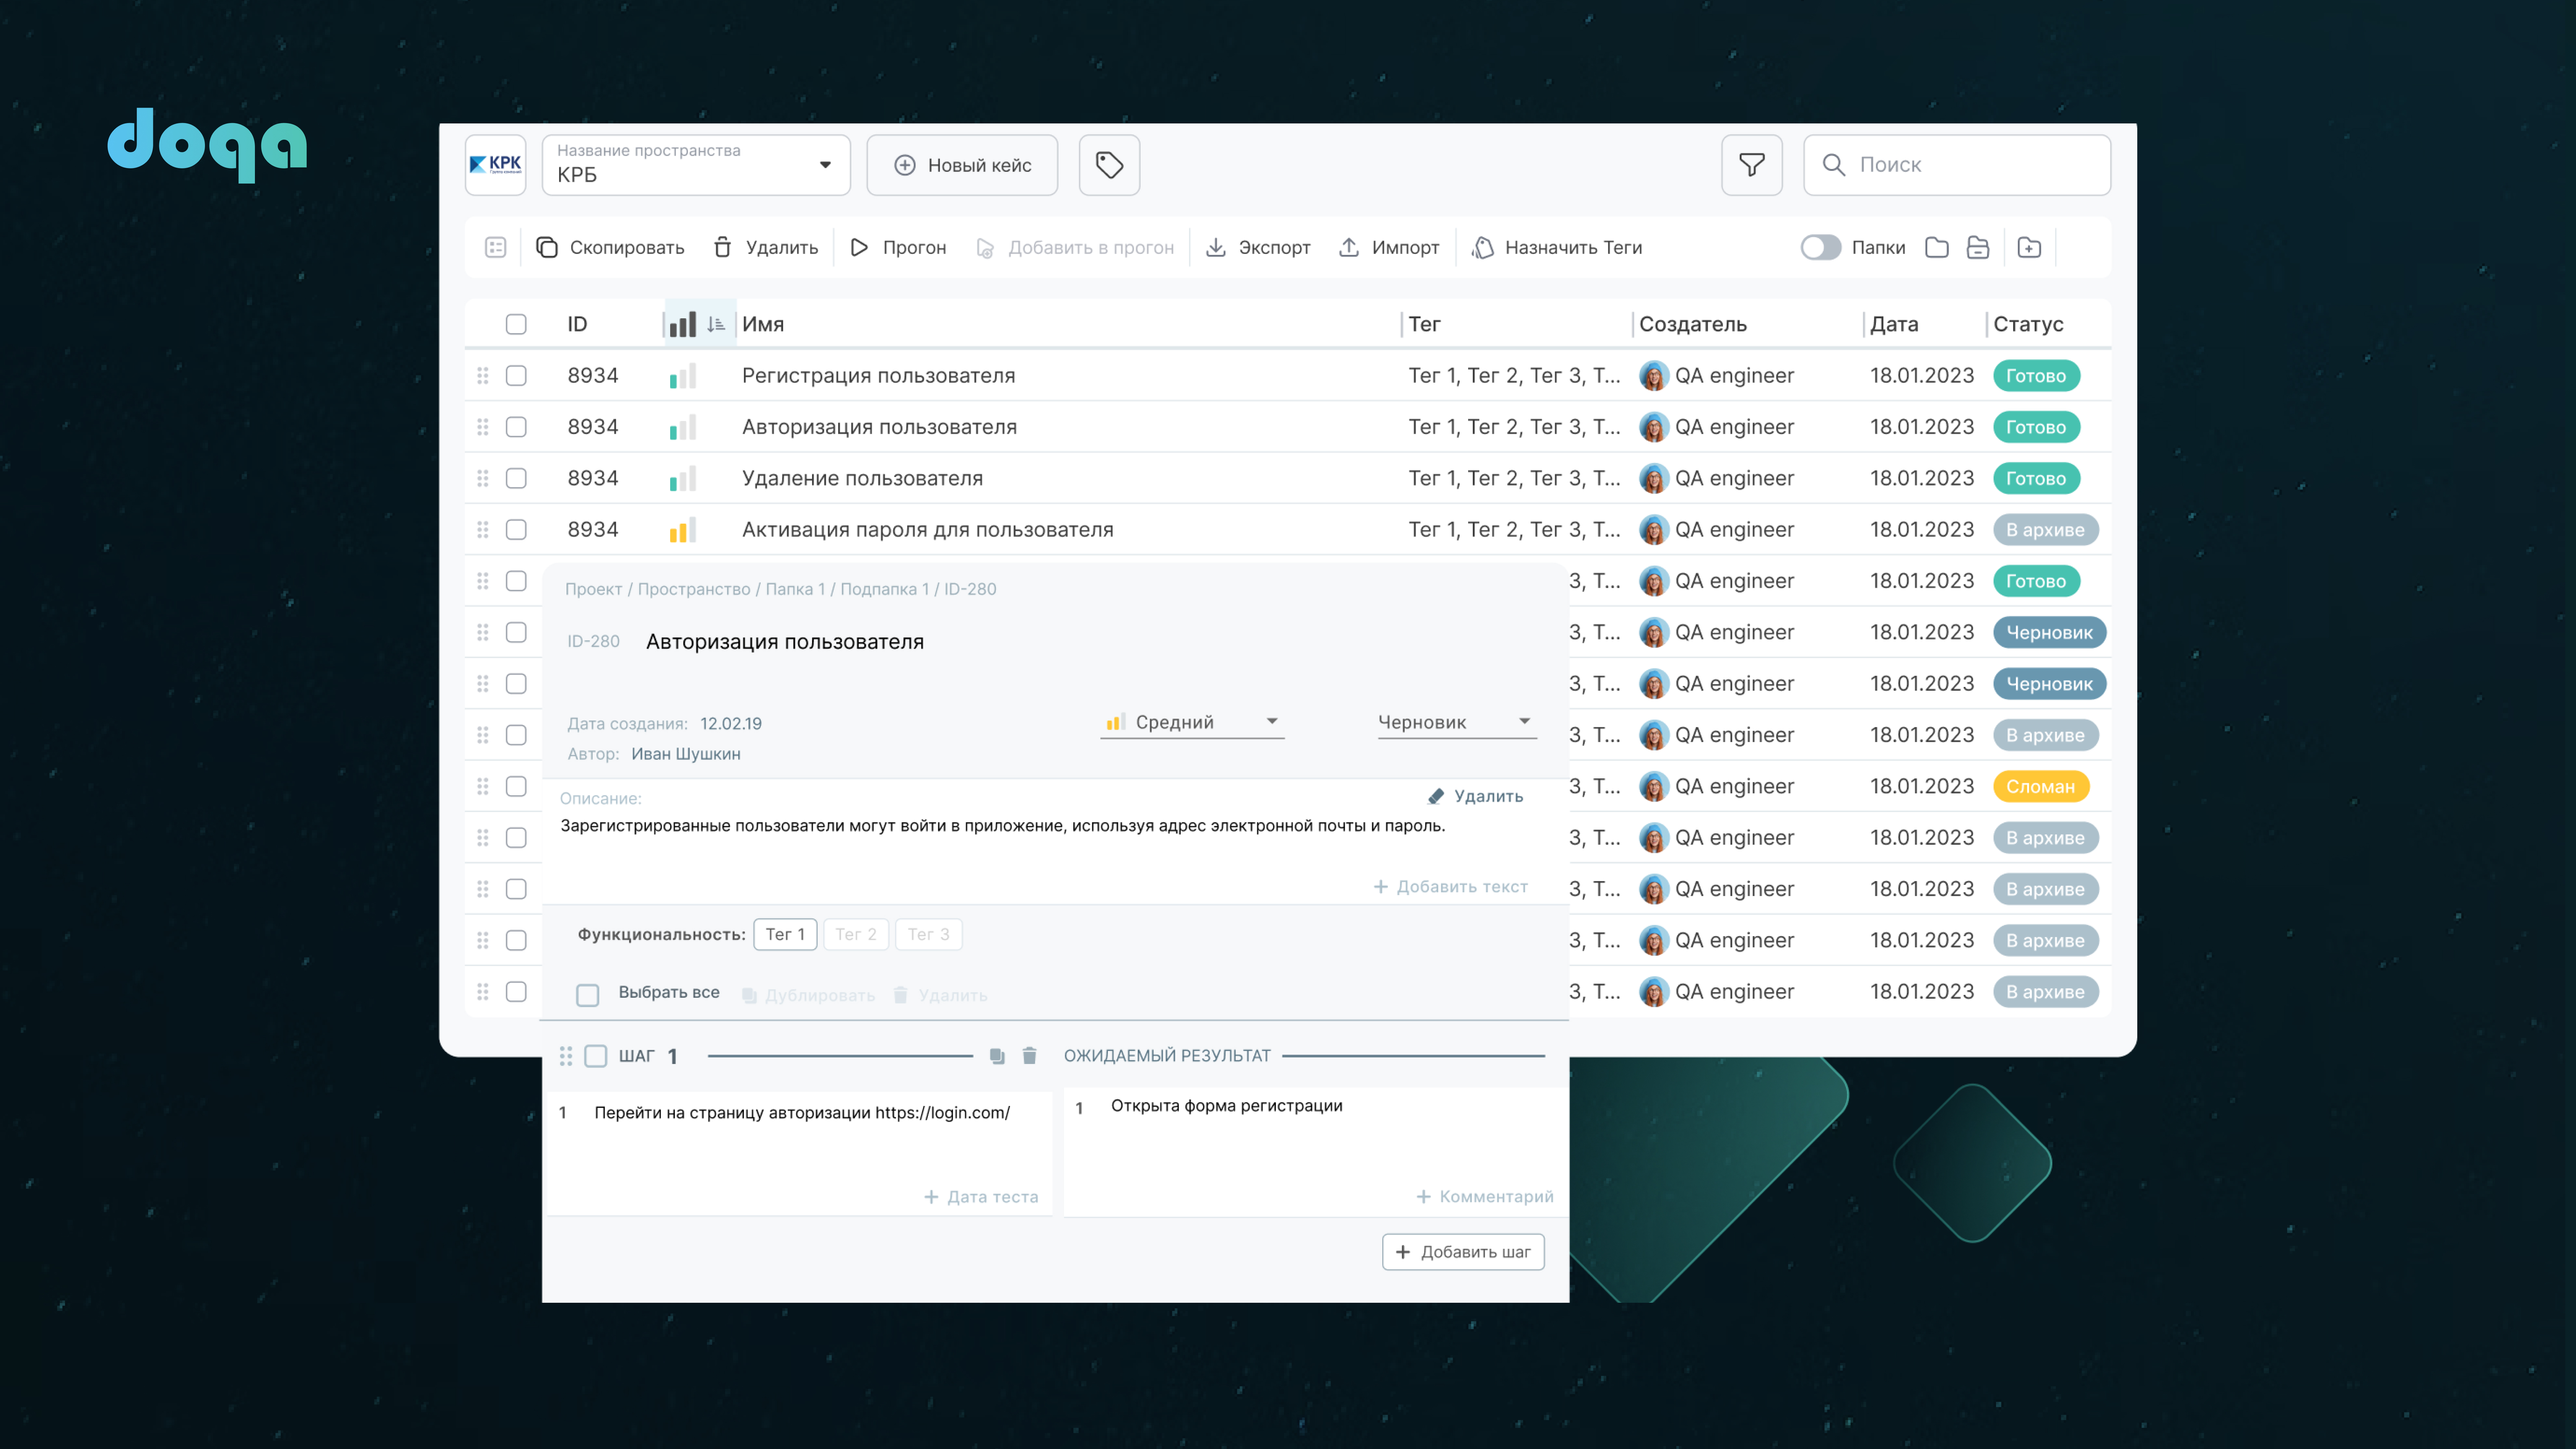This screenshot has height=1449, width=2576.
Task: Expand the Средний priority dropdown
Action: pyautogui.click(x=1192, y=722)
